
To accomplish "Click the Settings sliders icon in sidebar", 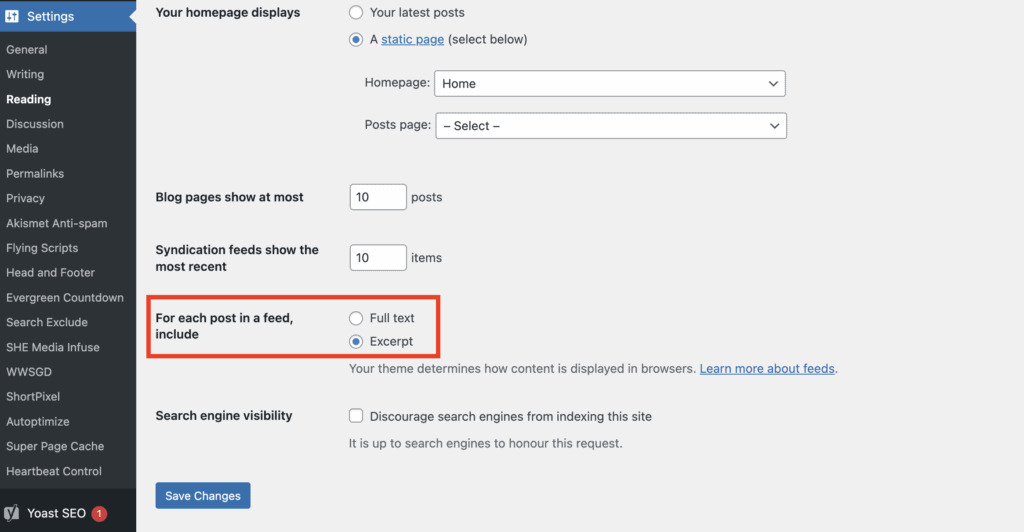I will (x=12, y=16).
